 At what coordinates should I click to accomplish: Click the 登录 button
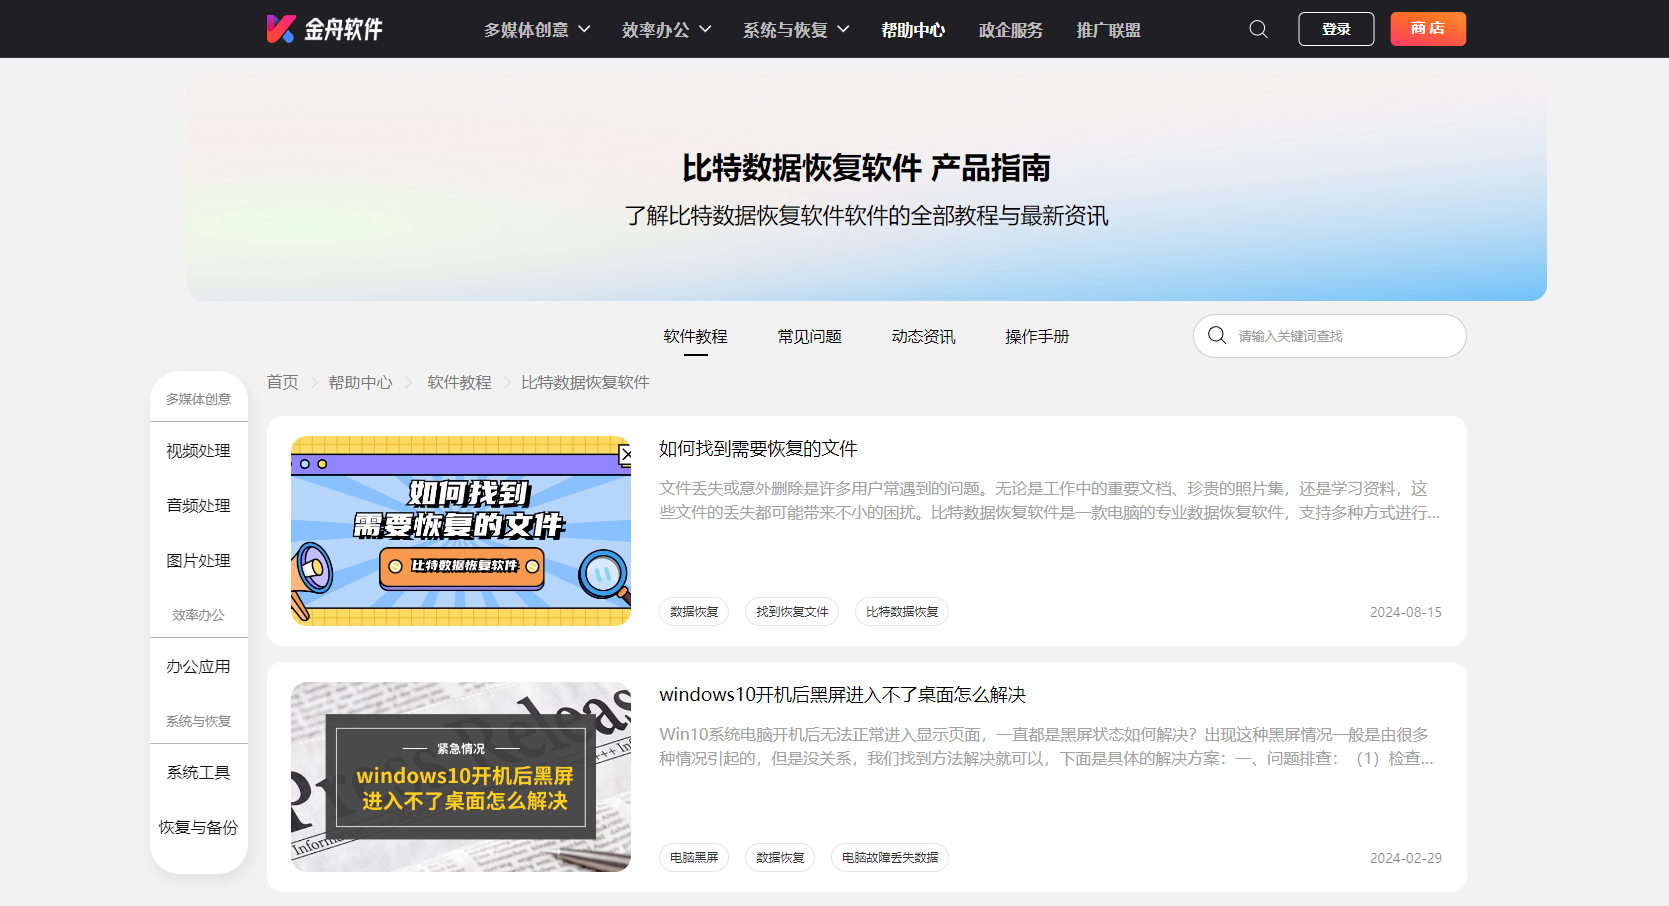pyautogui.click(x=1336, y=29)
